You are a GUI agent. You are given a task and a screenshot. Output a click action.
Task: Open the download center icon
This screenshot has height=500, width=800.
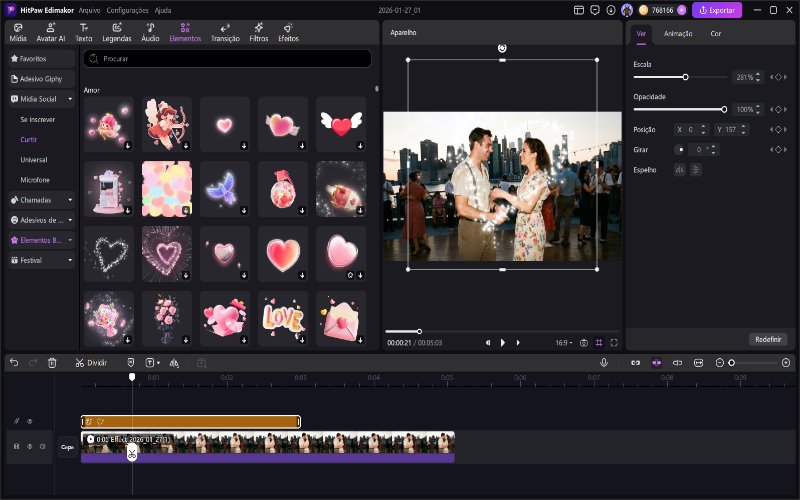click(x=611, y=10)
